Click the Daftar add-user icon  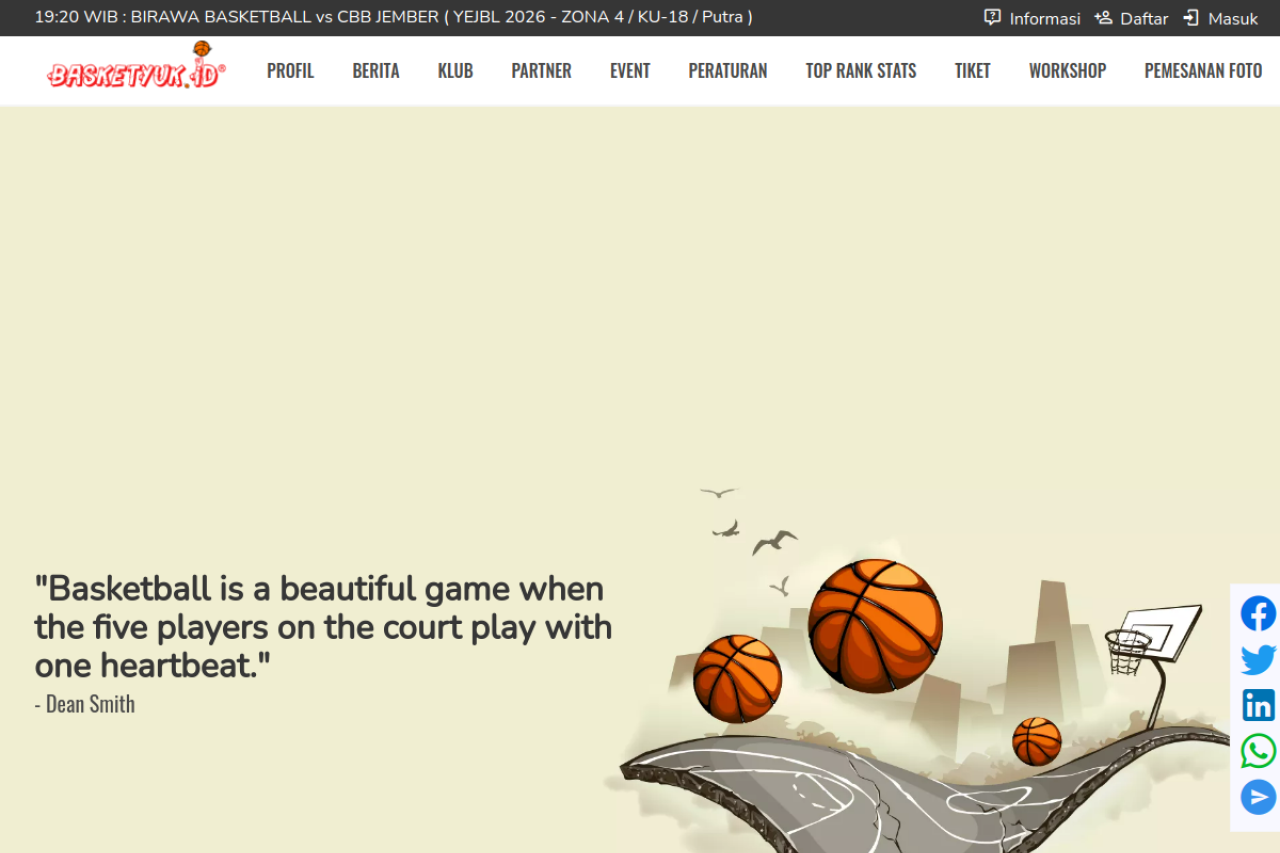(x=1103, y=18)
